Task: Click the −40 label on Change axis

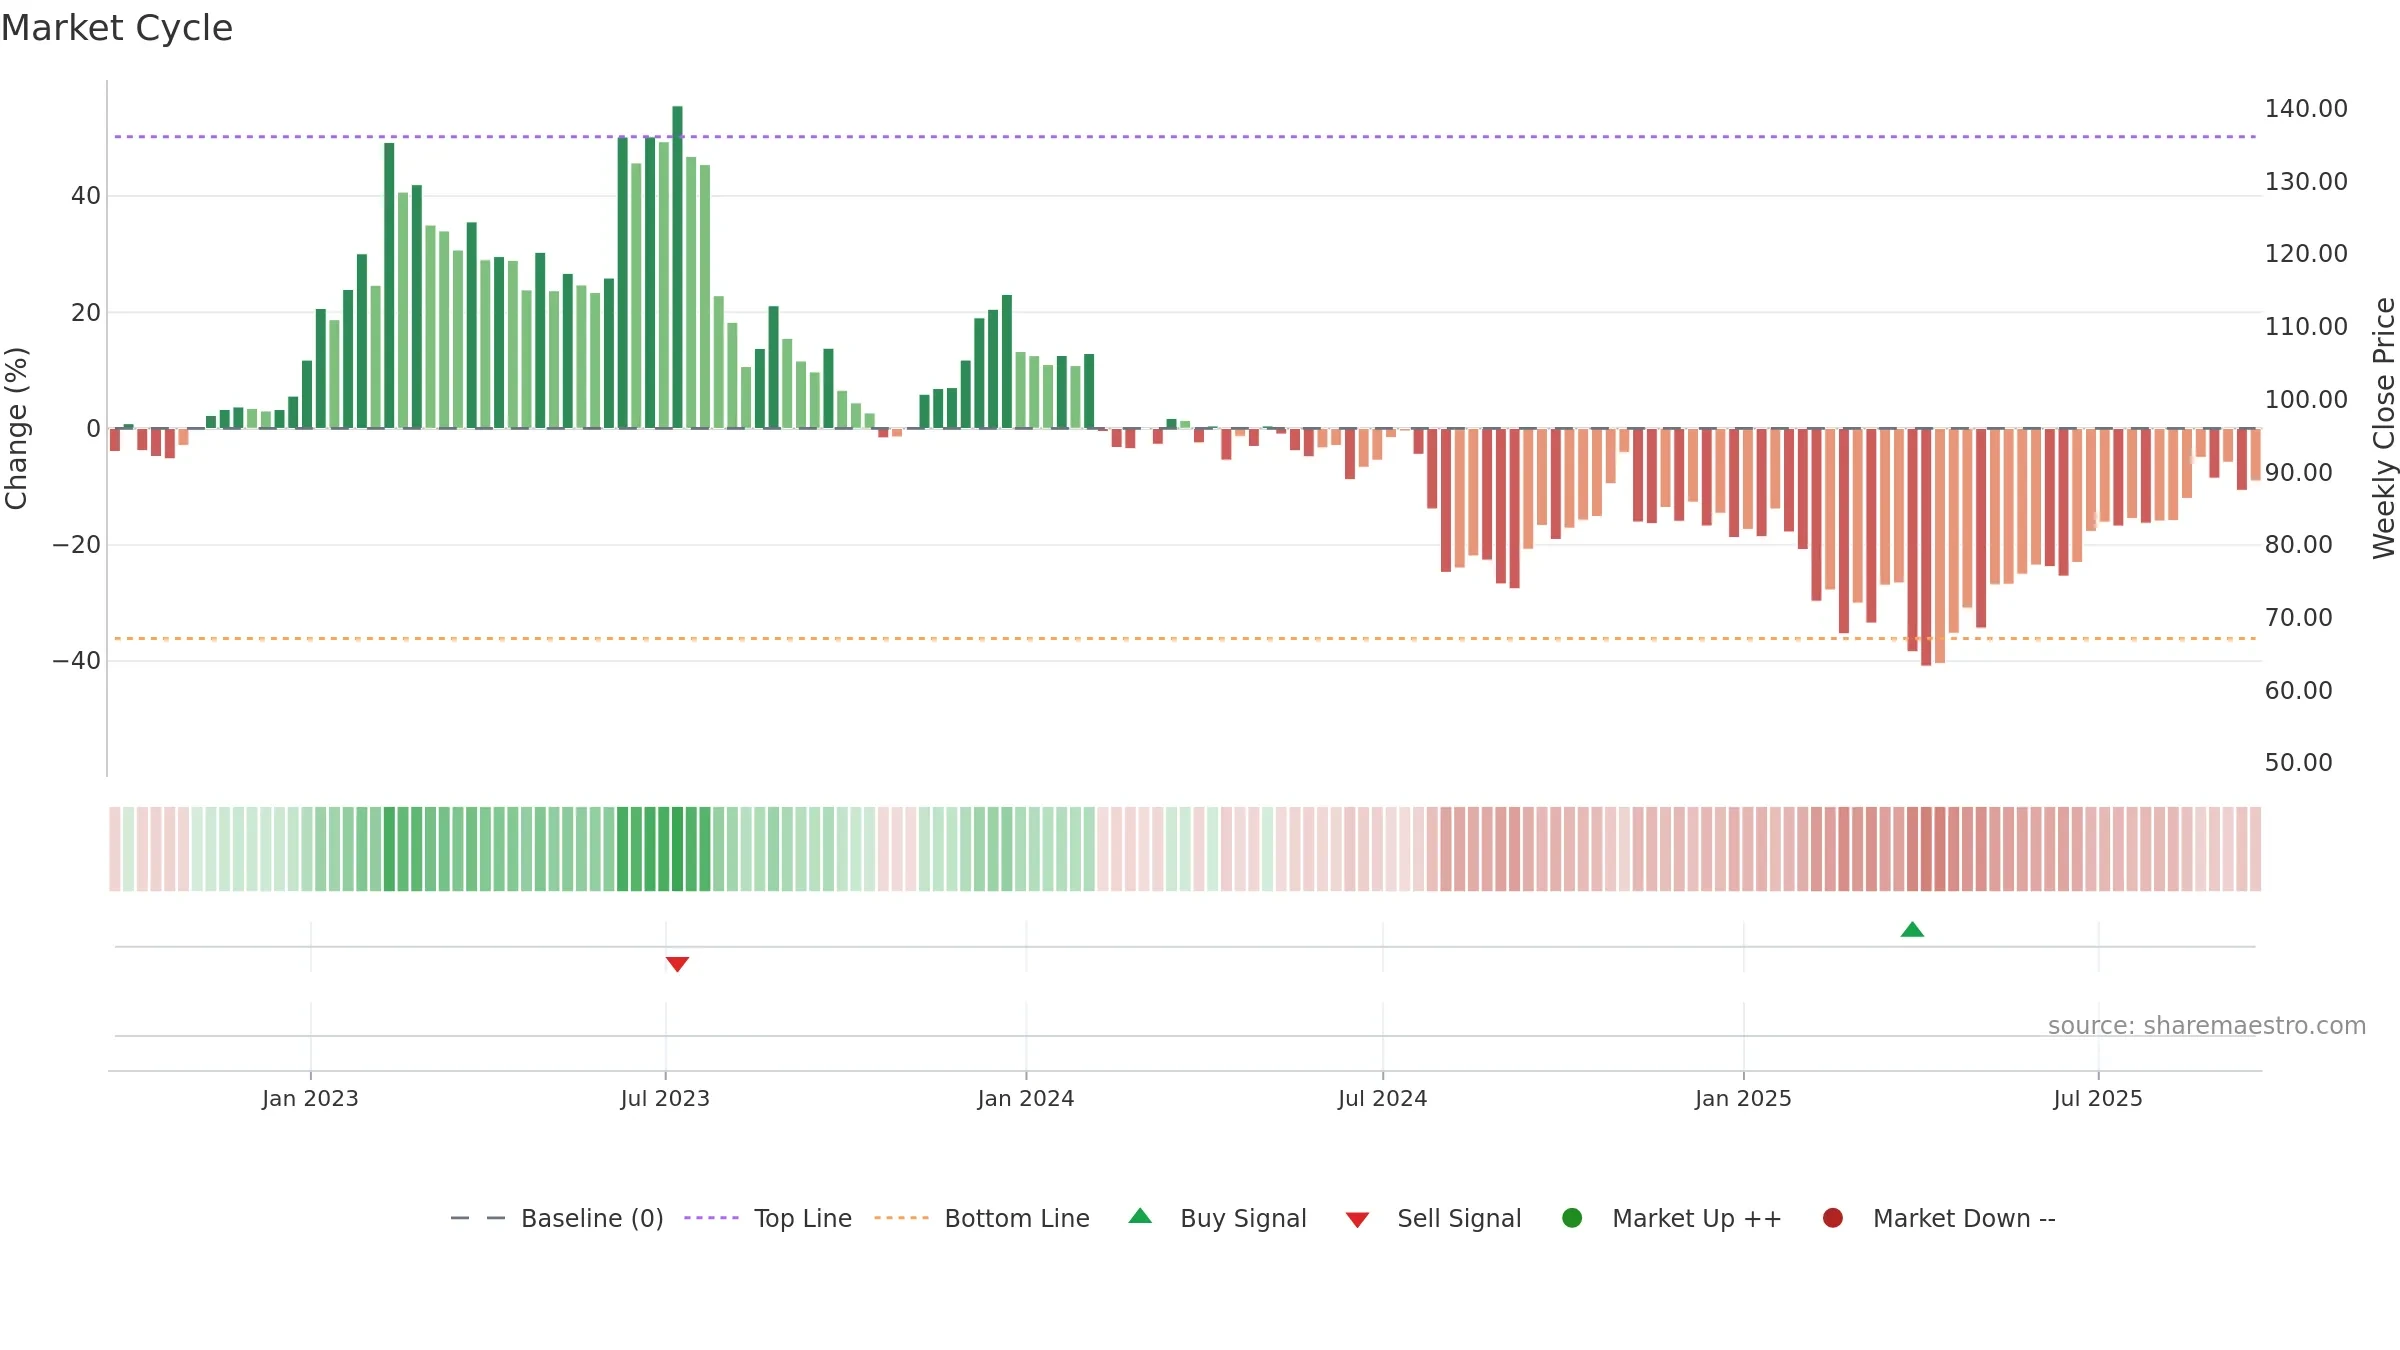Action: coord(77,661)
